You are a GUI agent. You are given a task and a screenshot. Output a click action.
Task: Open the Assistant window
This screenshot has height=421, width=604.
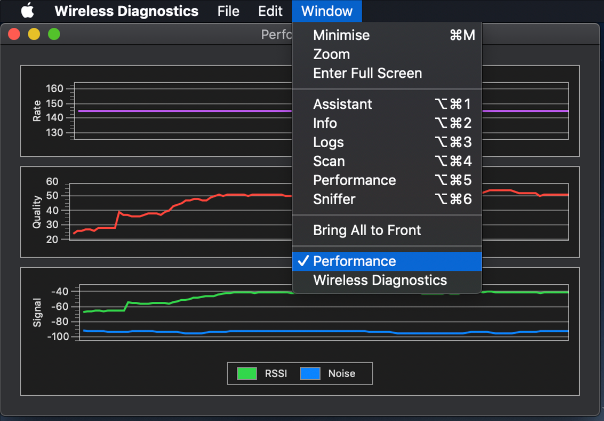387,104
